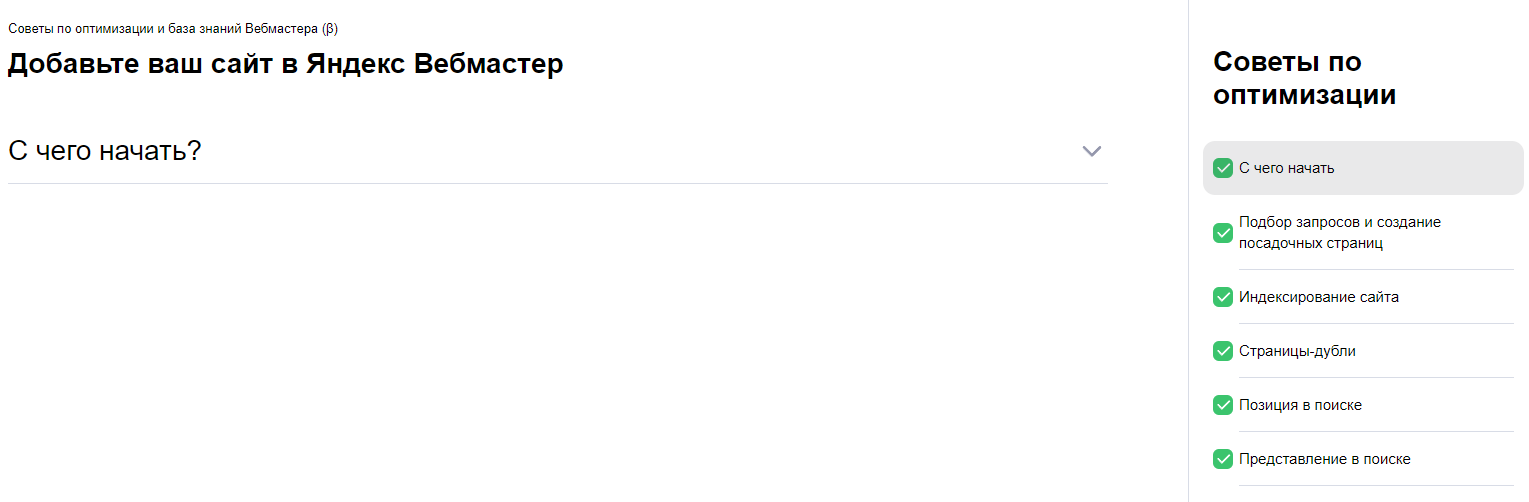Open 'Представление в поиске' sidebar link
The image size is (1529, 502).
click(1324, 459)
